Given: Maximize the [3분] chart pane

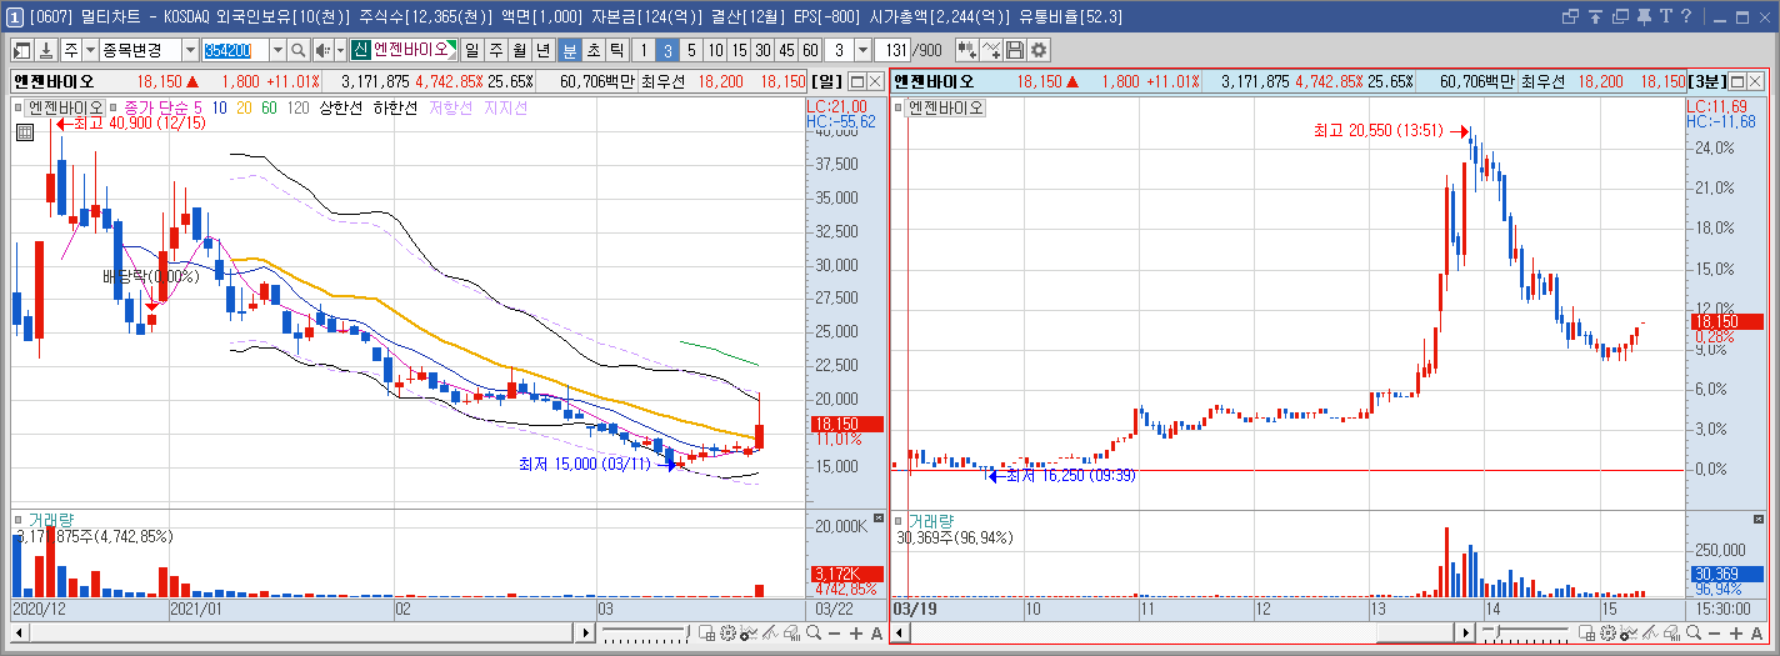Looking at the screenshot, I should pyautogui.click(x=1737, y=81).
